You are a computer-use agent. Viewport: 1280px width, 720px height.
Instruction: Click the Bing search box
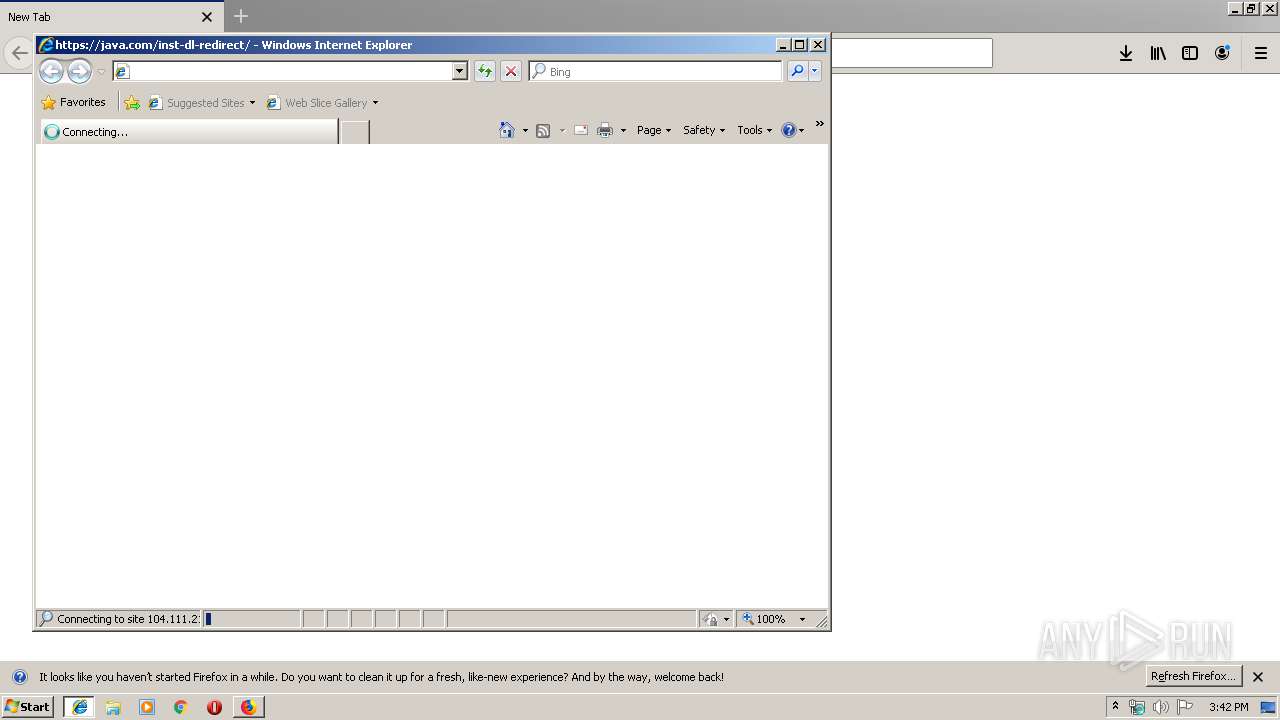(656, 71)
